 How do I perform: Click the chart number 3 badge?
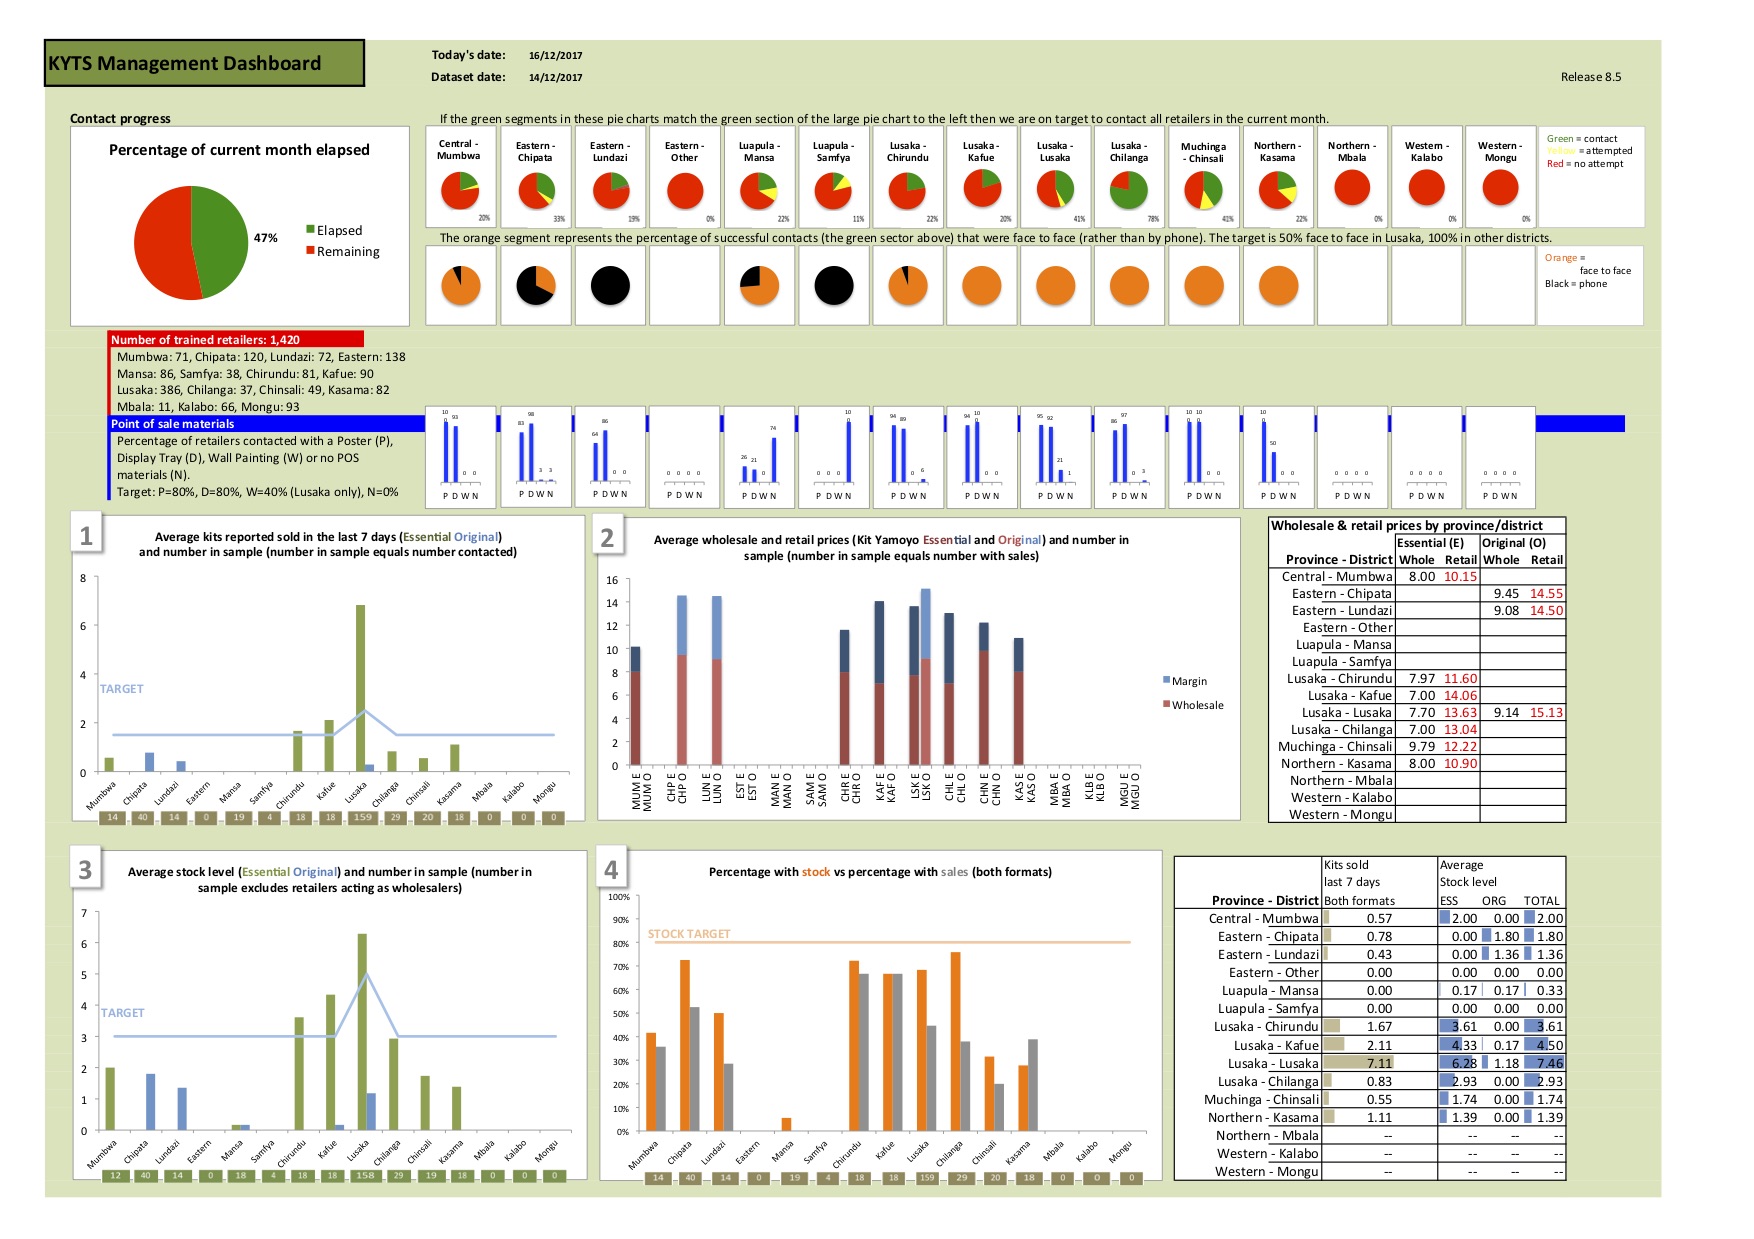pyautogui.click(x=85, y=870)
